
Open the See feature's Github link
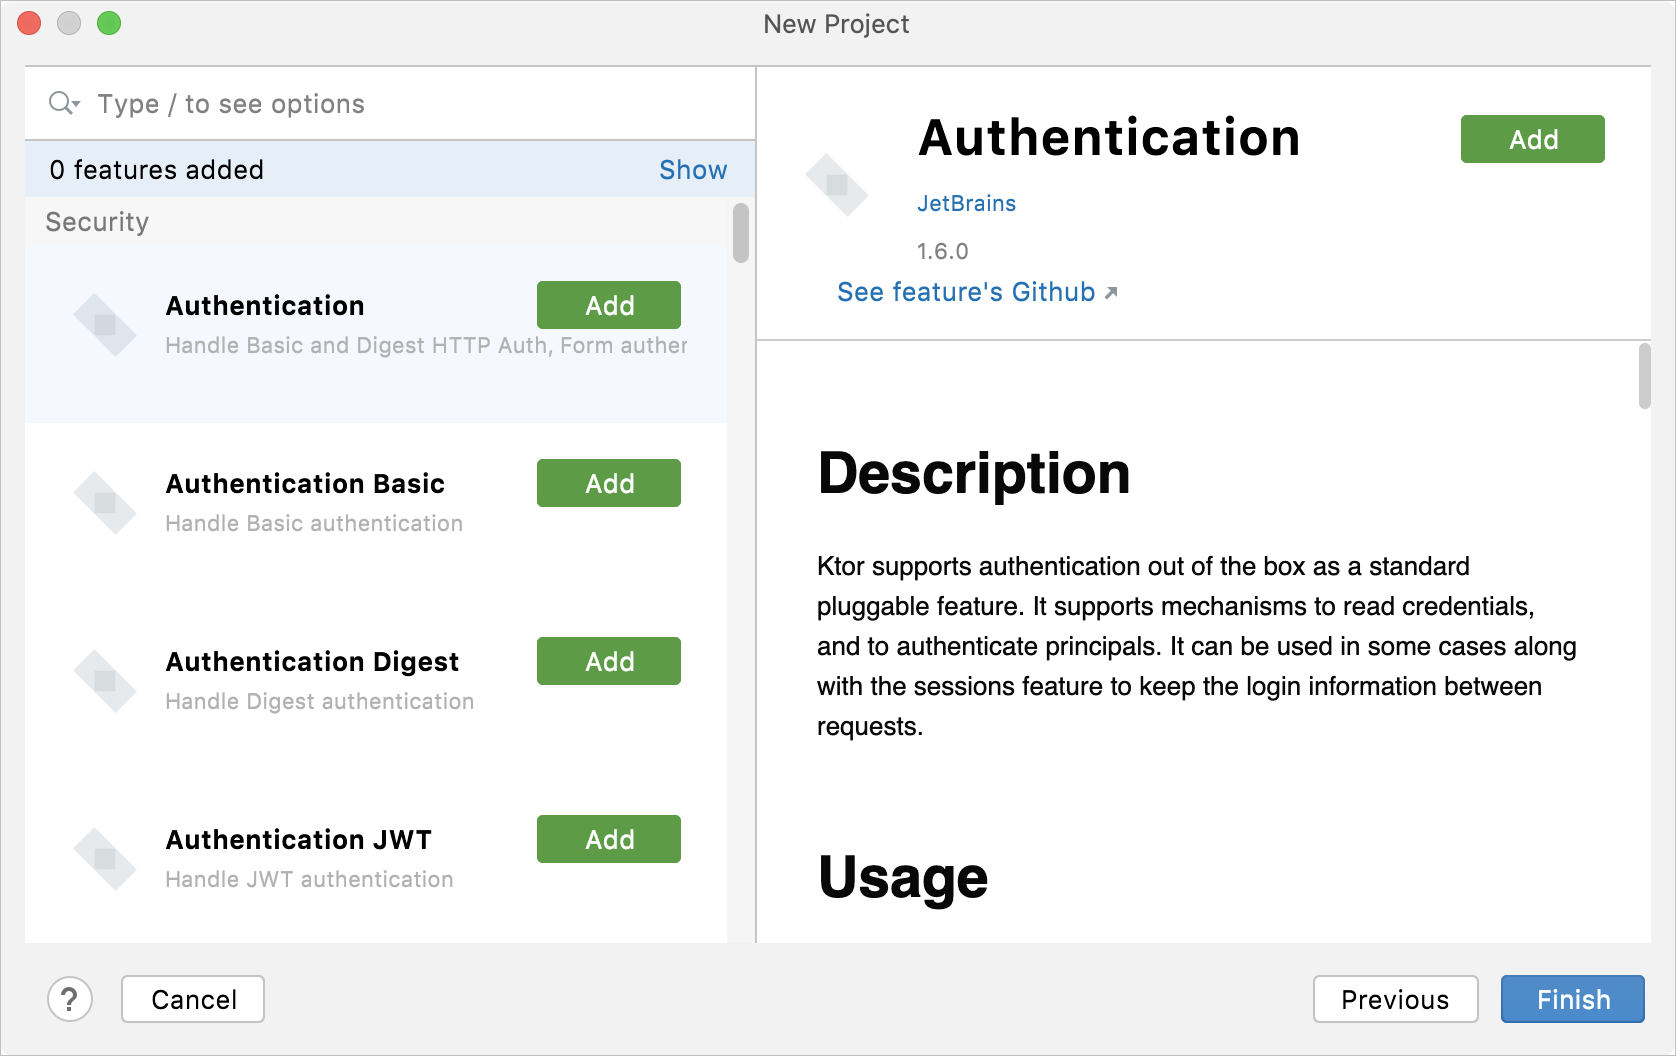click(x=965, y=292)
